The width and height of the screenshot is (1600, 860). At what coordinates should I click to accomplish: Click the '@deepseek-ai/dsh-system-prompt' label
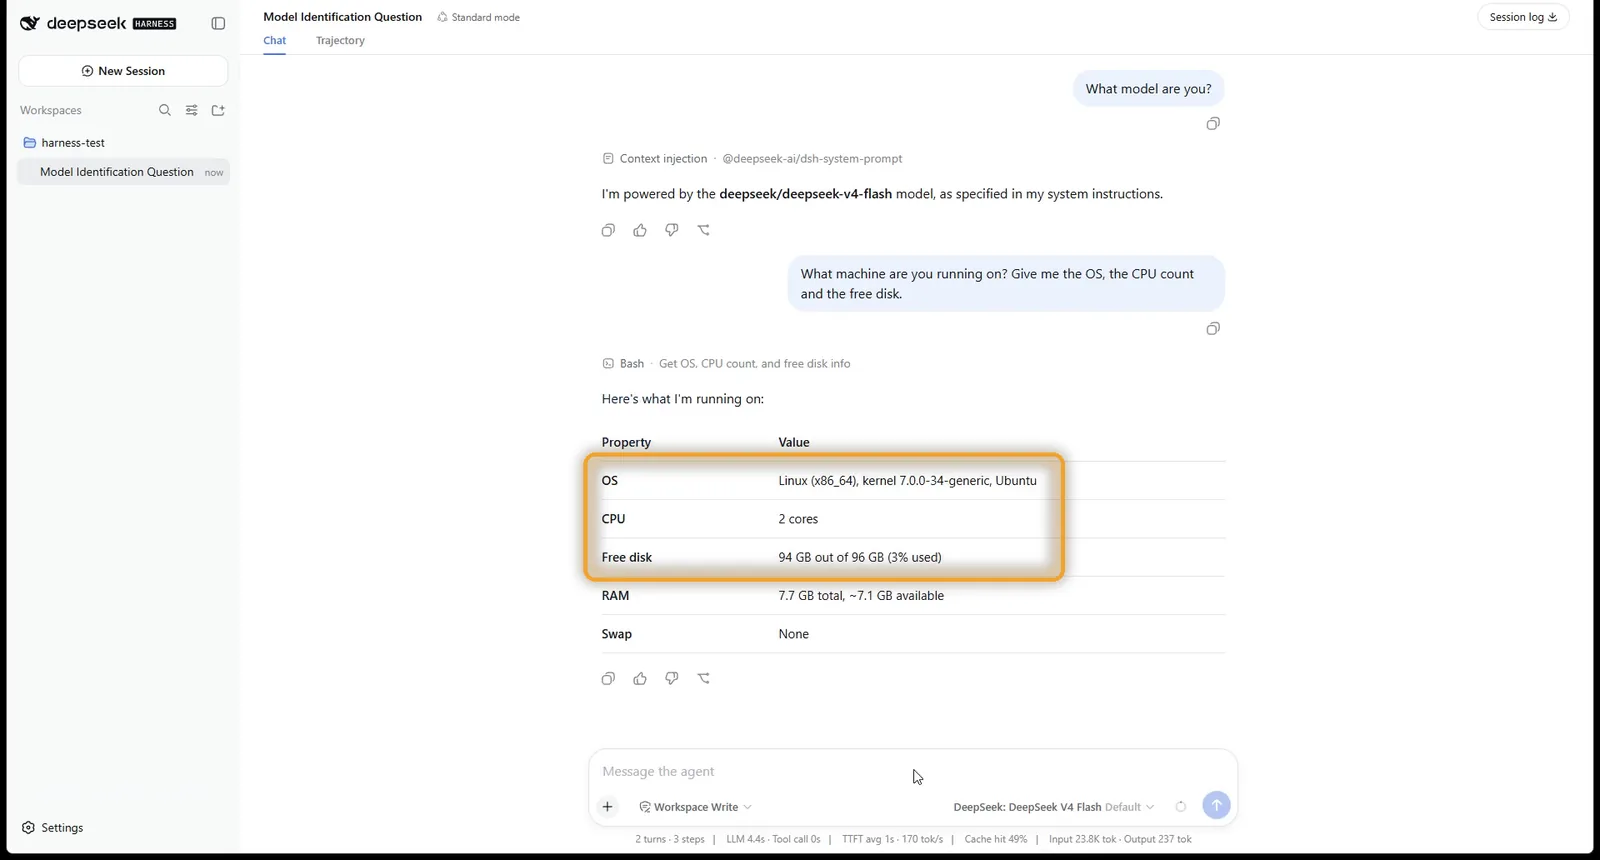(x=812, y=159)
